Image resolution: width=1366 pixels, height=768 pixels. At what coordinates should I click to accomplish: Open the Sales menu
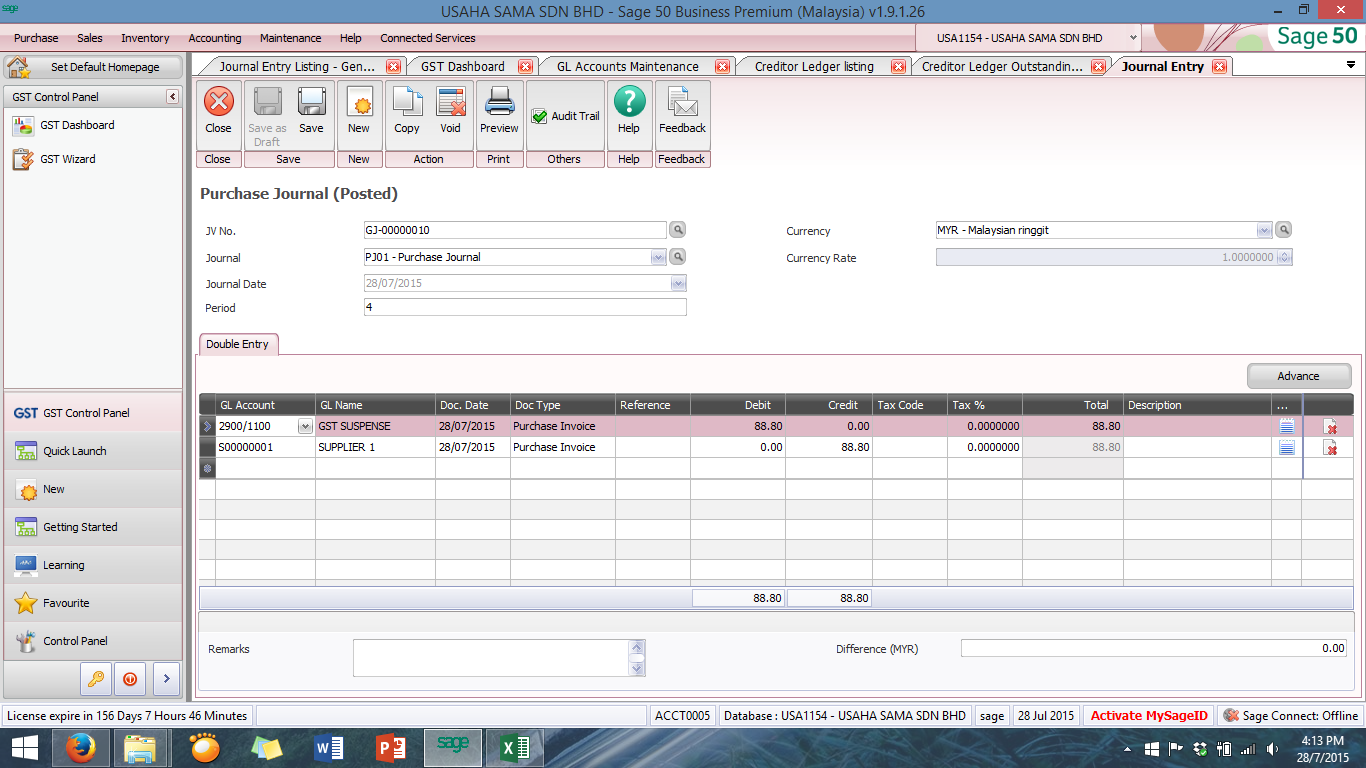90,38
